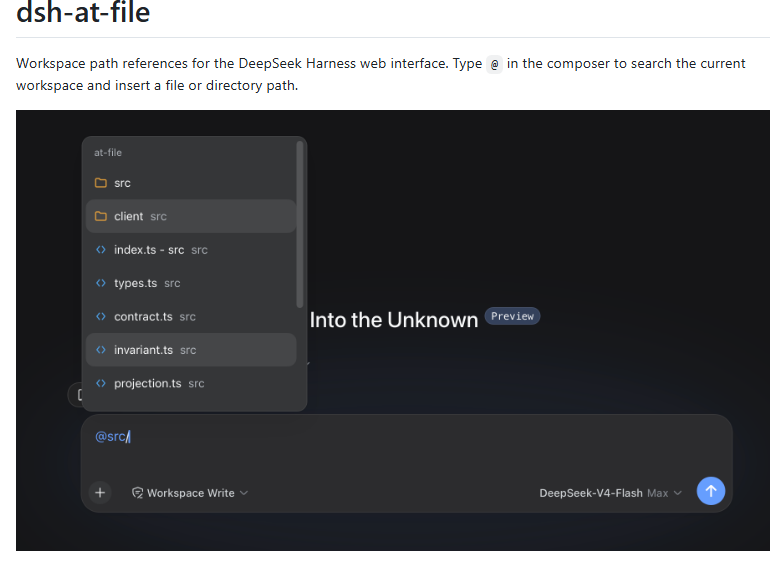
Task: Click the folder icon beside src
Action: 101,183
